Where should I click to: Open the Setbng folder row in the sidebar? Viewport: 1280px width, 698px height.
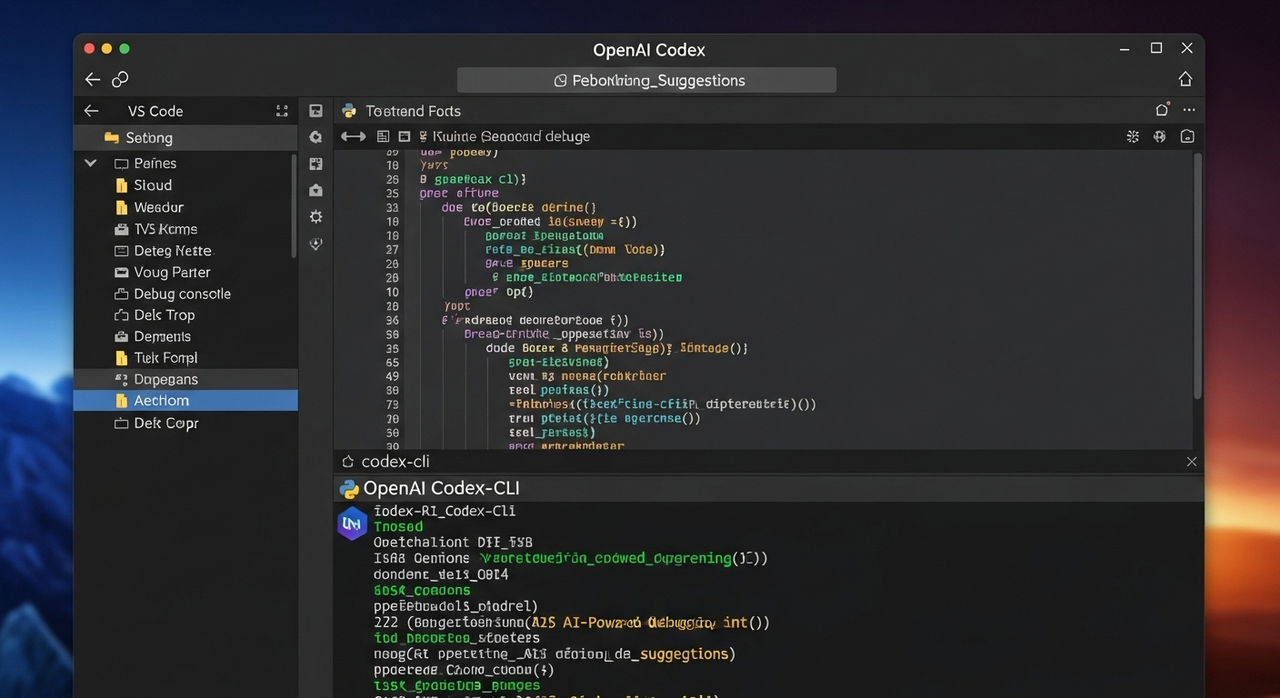(x=149, y=138)
